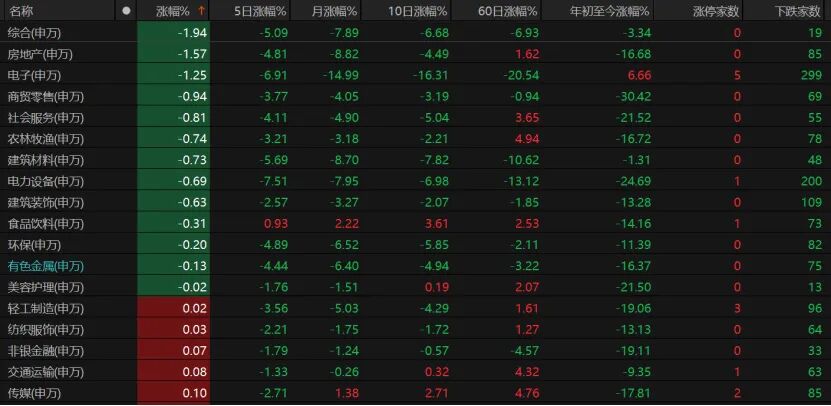
Task: Click the 0.10 涨幅 cell for 传媒
Action: [x=173, y=393]
